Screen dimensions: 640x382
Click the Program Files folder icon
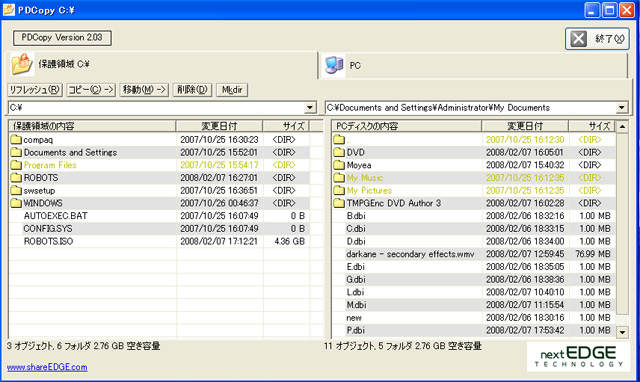(x=16, y=165)
